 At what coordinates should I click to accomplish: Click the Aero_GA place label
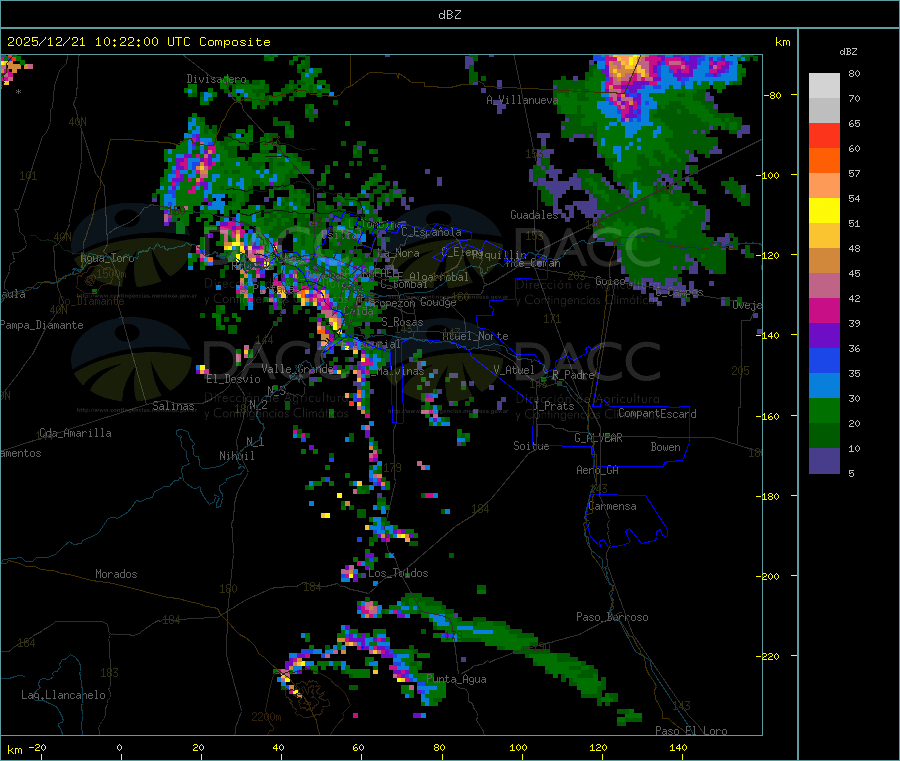[598, 470]
